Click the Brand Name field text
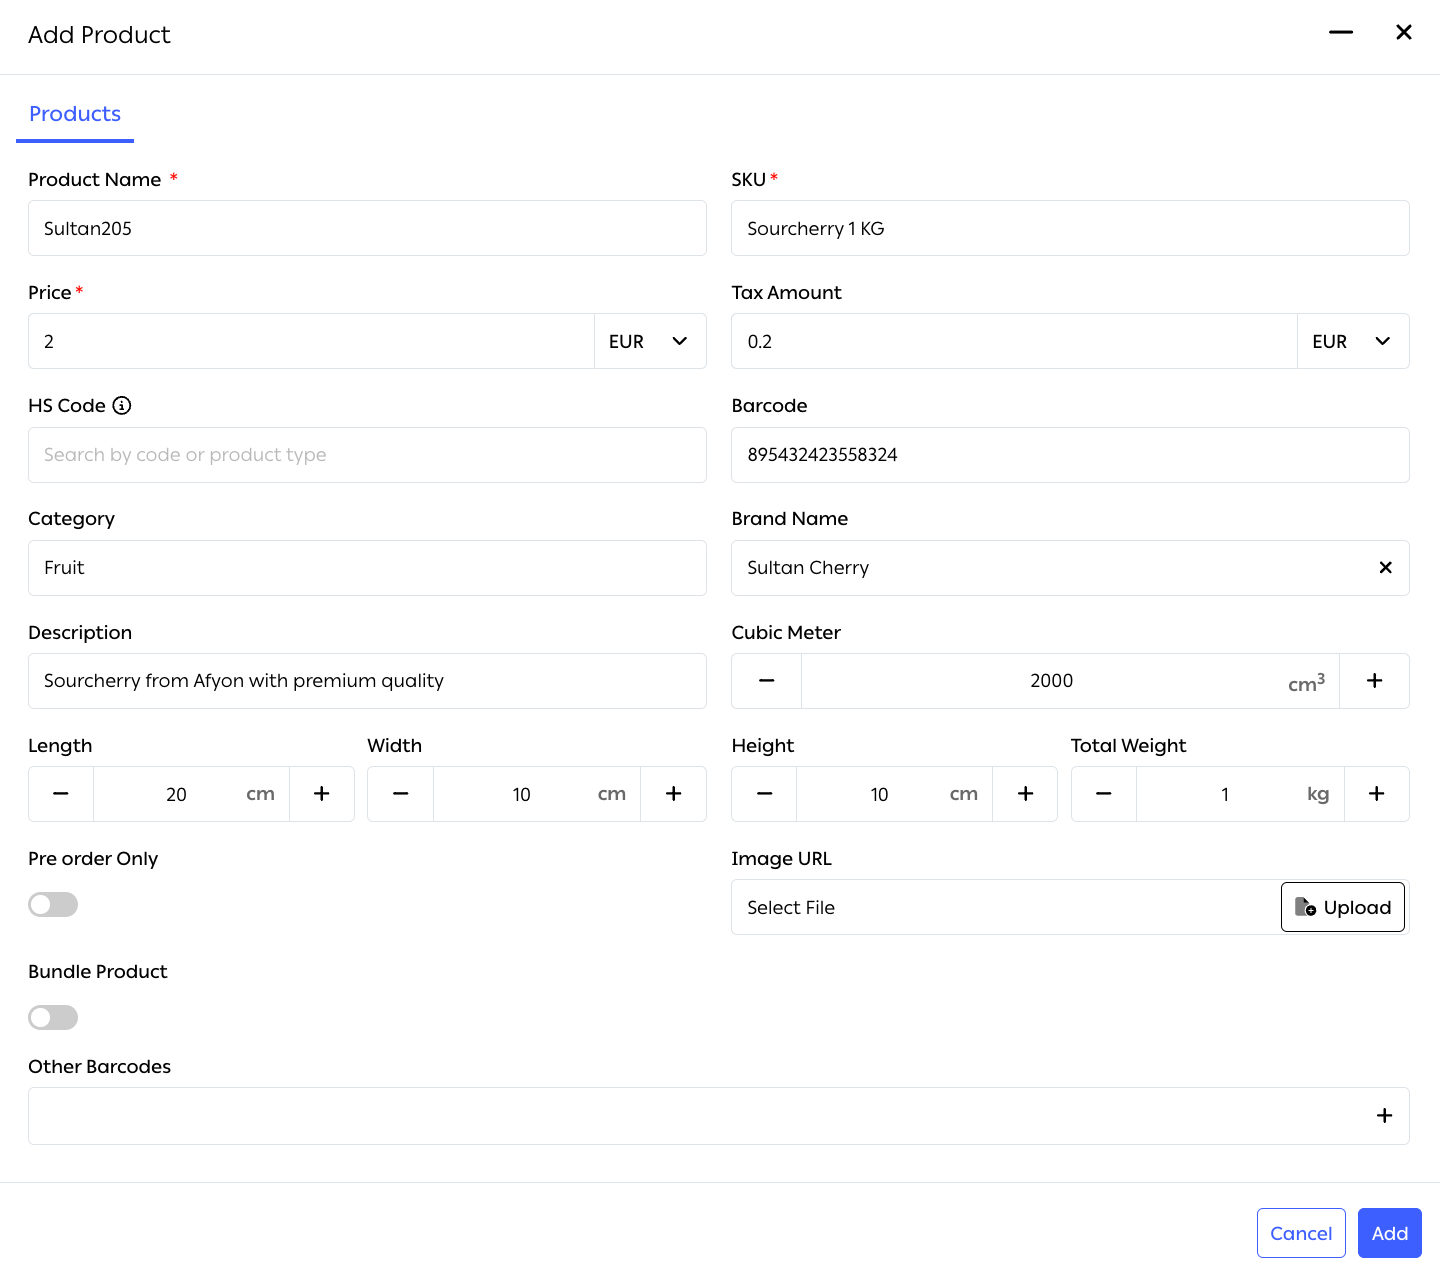 pyautogui.click(x=808, y=568)
